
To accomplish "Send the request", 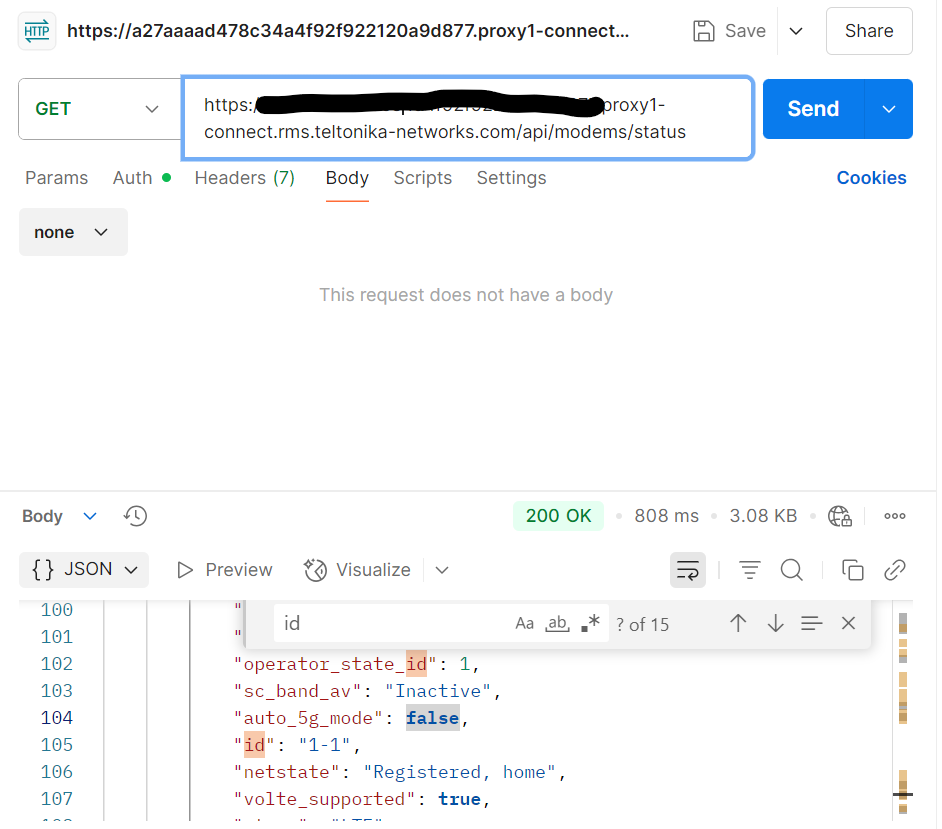I will pyautogui.click(x=813, y=109).
